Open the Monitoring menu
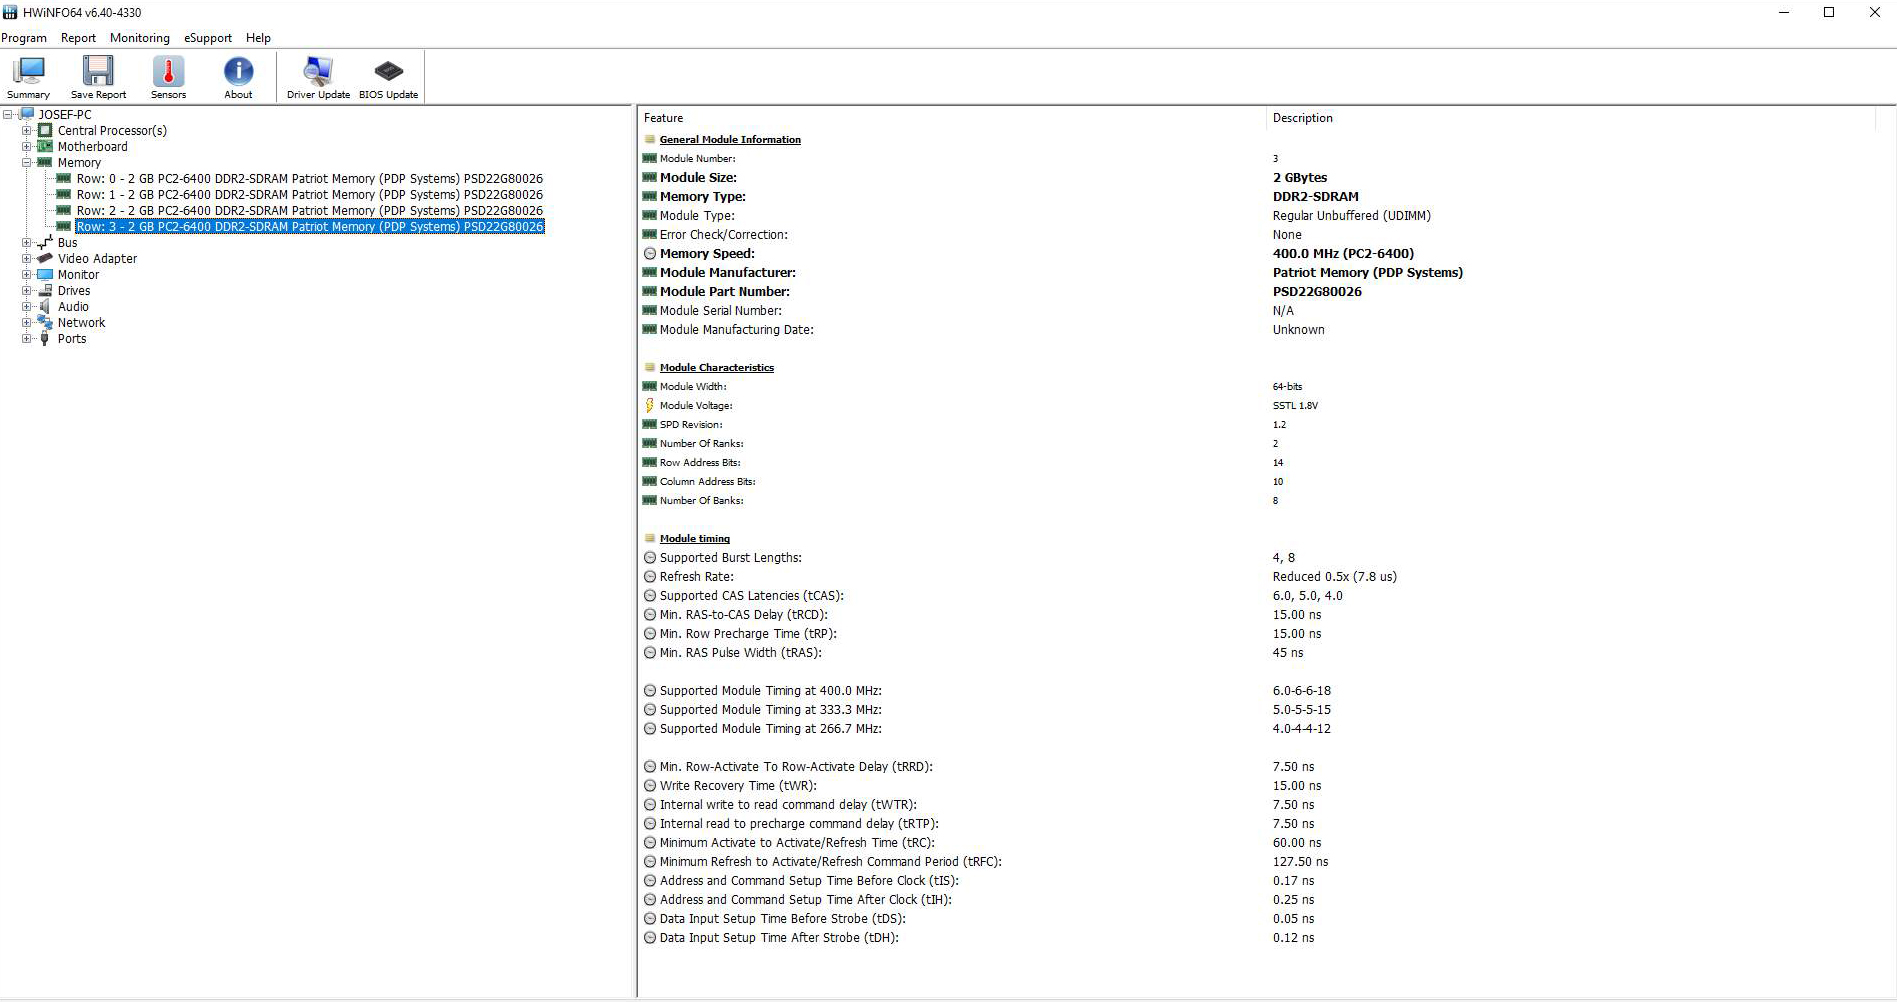This screenshot has height=1002, width=1897. pyautogui.click(x=139, y=38)
